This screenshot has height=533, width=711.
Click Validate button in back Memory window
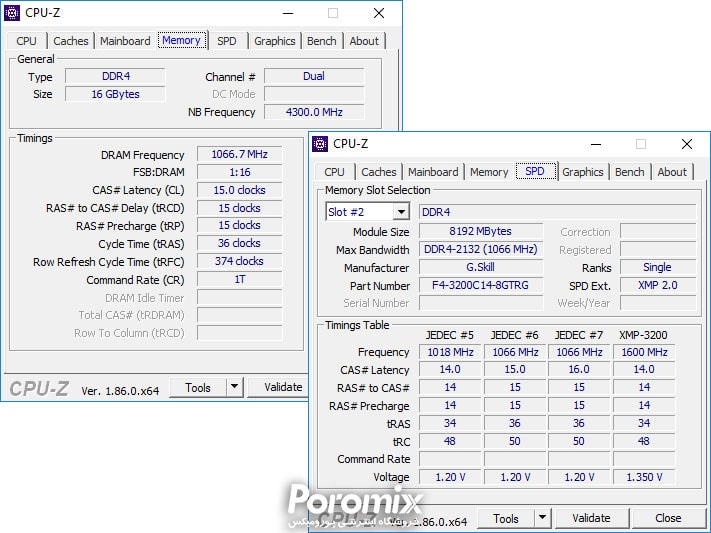[x=278, y=388]
